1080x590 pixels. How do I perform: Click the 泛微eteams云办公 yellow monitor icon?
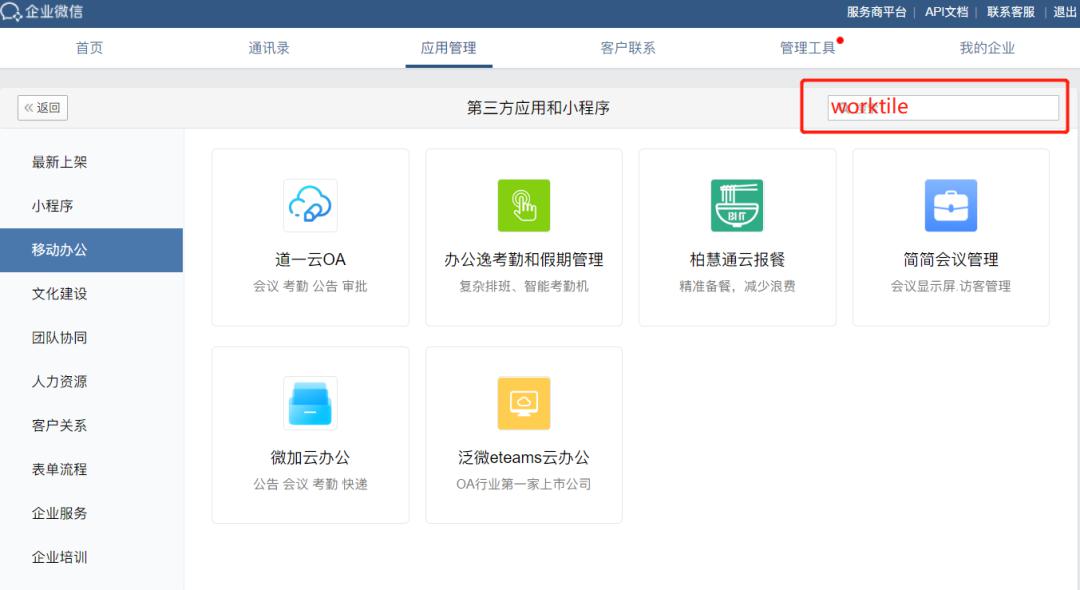523,403
